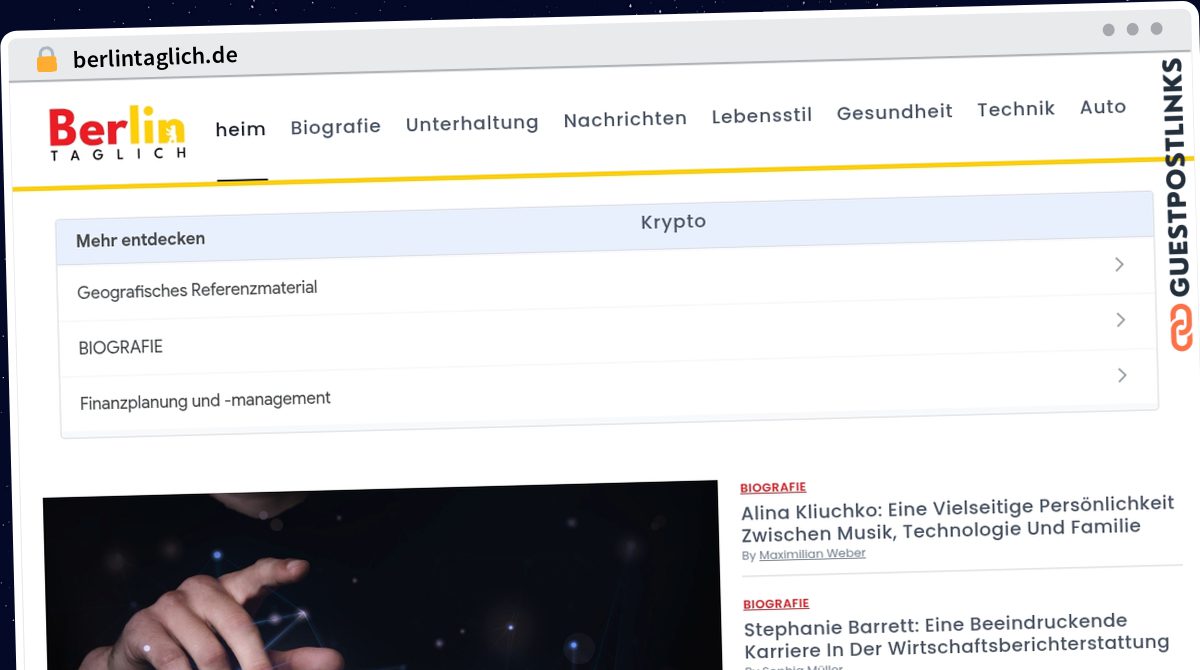Open the Auto menu item
Viewport: 1200px width, 670px height.
click(1103, 107)
